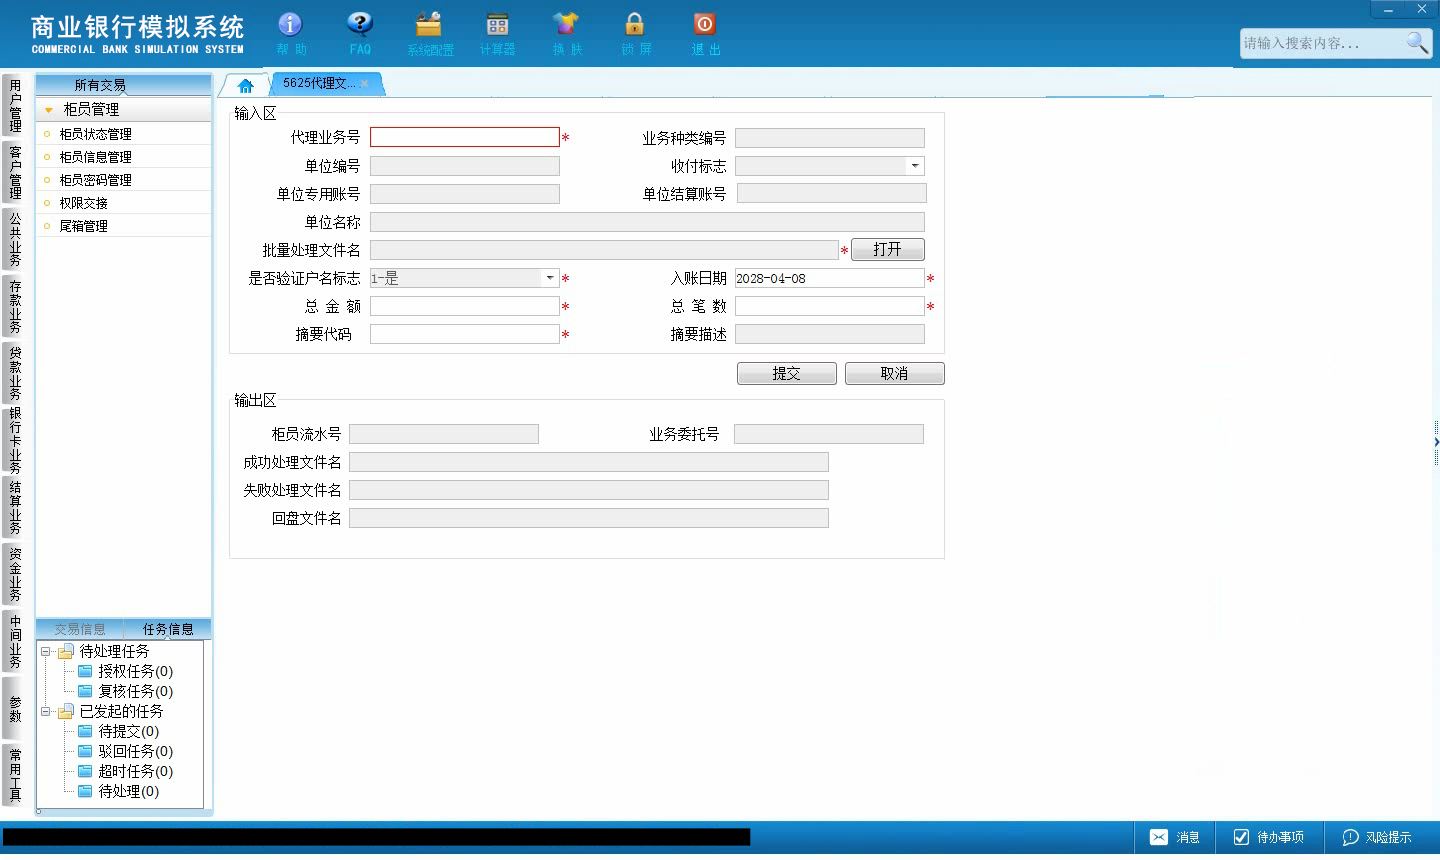Focus the 摘要代码 input field

(x=465, y=334)
